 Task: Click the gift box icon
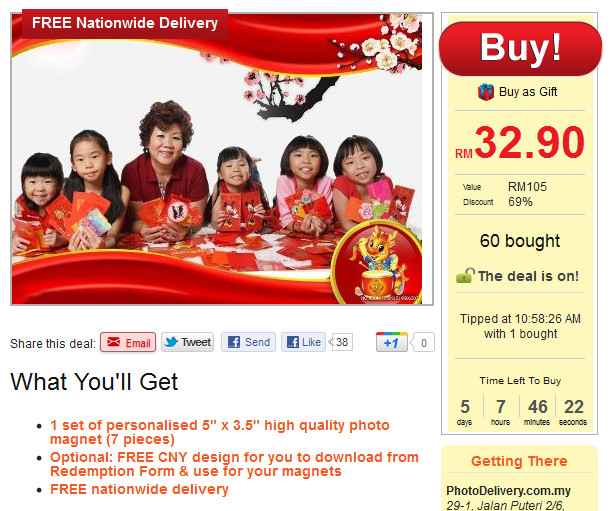486,92
